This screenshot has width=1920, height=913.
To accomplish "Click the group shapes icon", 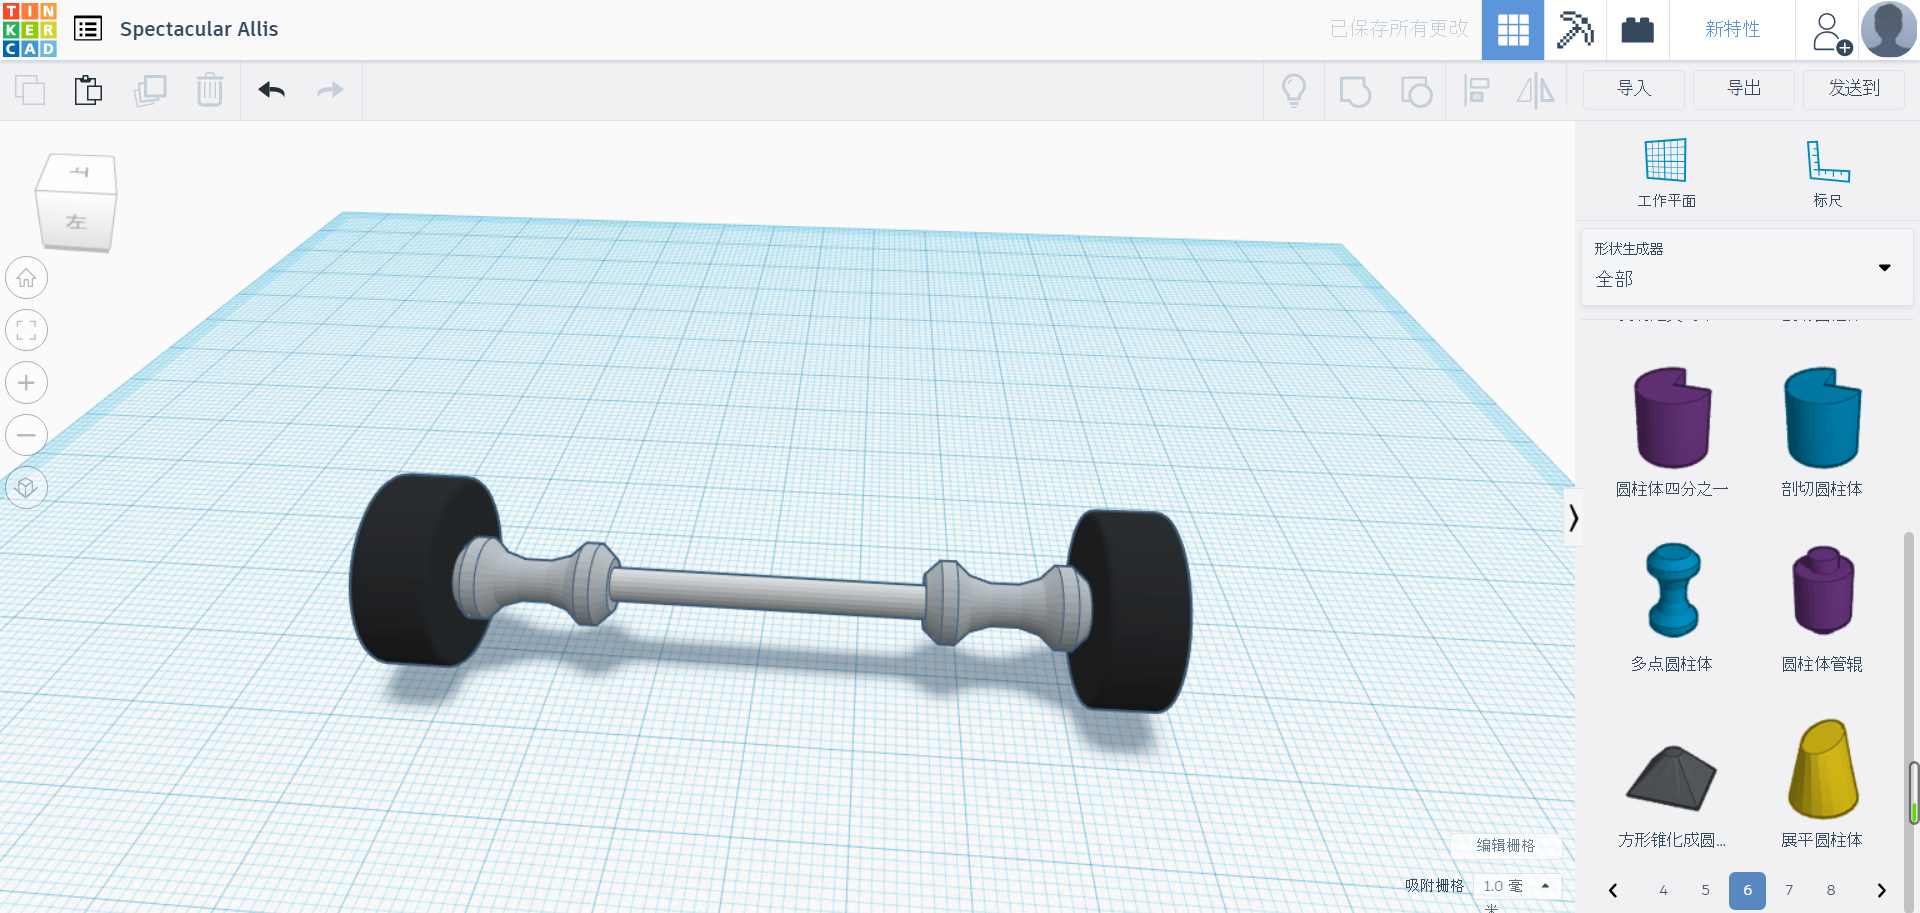I will 1355,91.
